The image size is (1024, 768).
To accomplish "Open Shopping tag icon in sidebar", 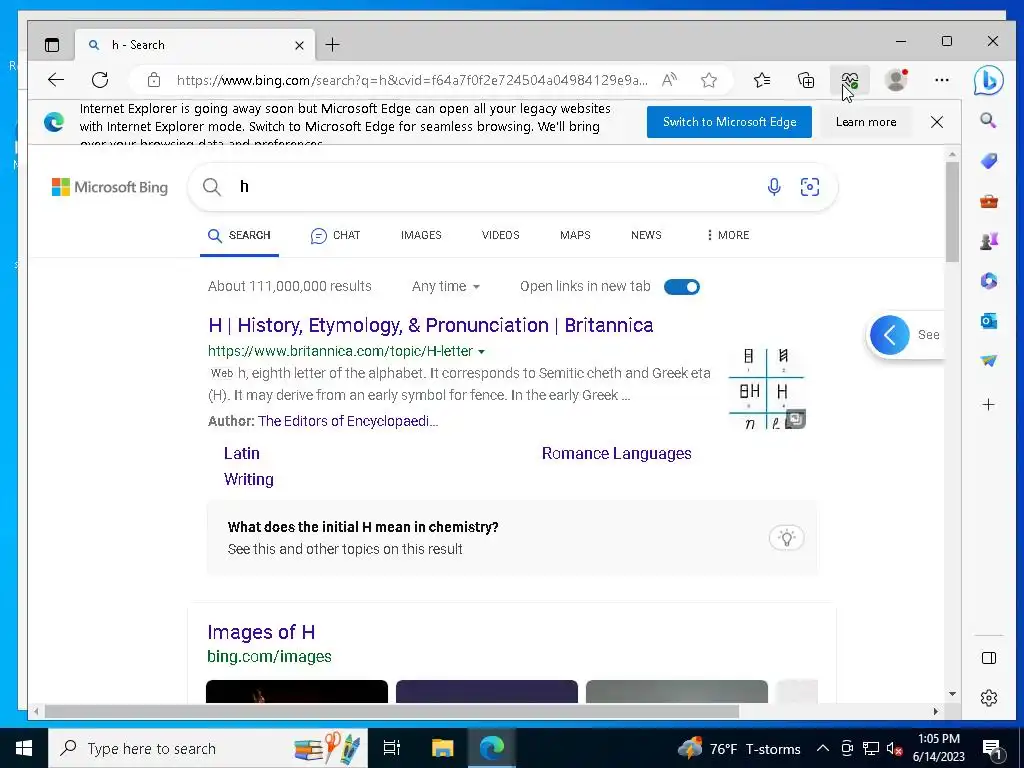I will point(989,161).
